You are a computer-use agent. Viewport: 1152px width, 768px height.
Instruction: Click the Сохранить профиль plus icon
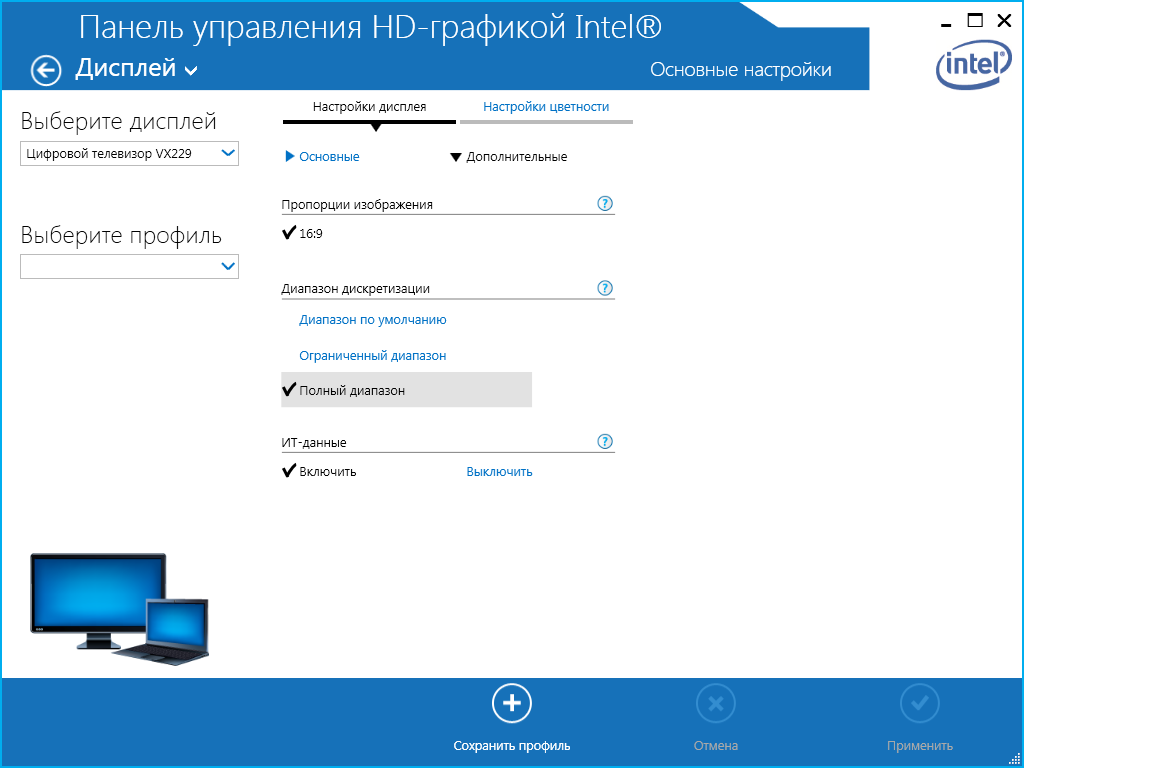click(512, 704)
